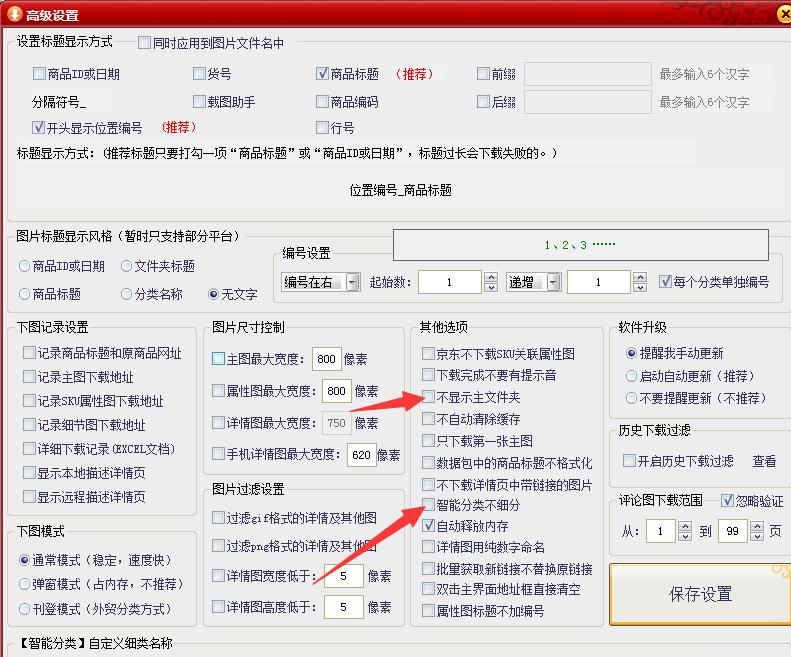The image size is (791, 657).
Task: Enable 开启历史下载过滤 checkbox
Action: pyautogui.click(x=629, y=460)
